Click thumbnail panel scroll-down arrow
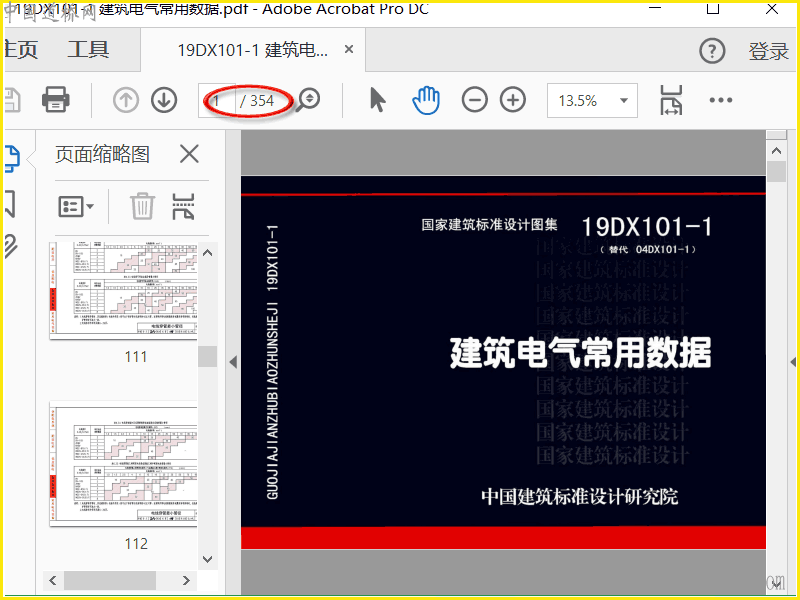Screen dimensions: 800x600 click(x=208, y=559)
